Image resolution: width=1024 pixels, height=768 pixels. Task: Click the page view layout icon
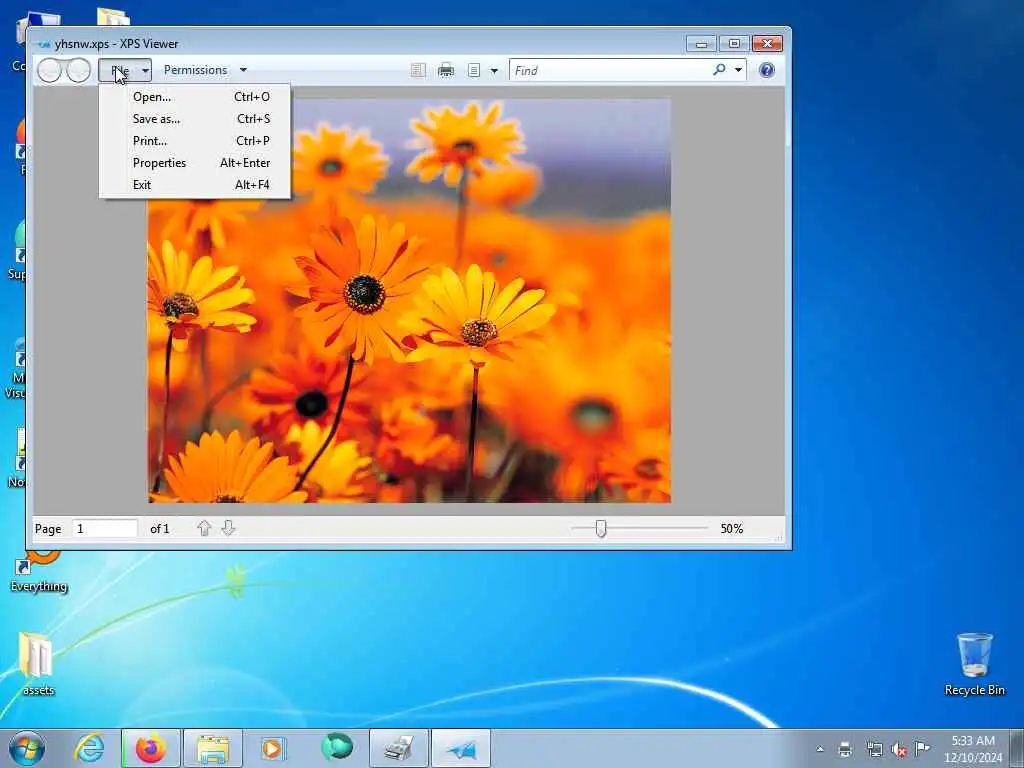(474, 70)
